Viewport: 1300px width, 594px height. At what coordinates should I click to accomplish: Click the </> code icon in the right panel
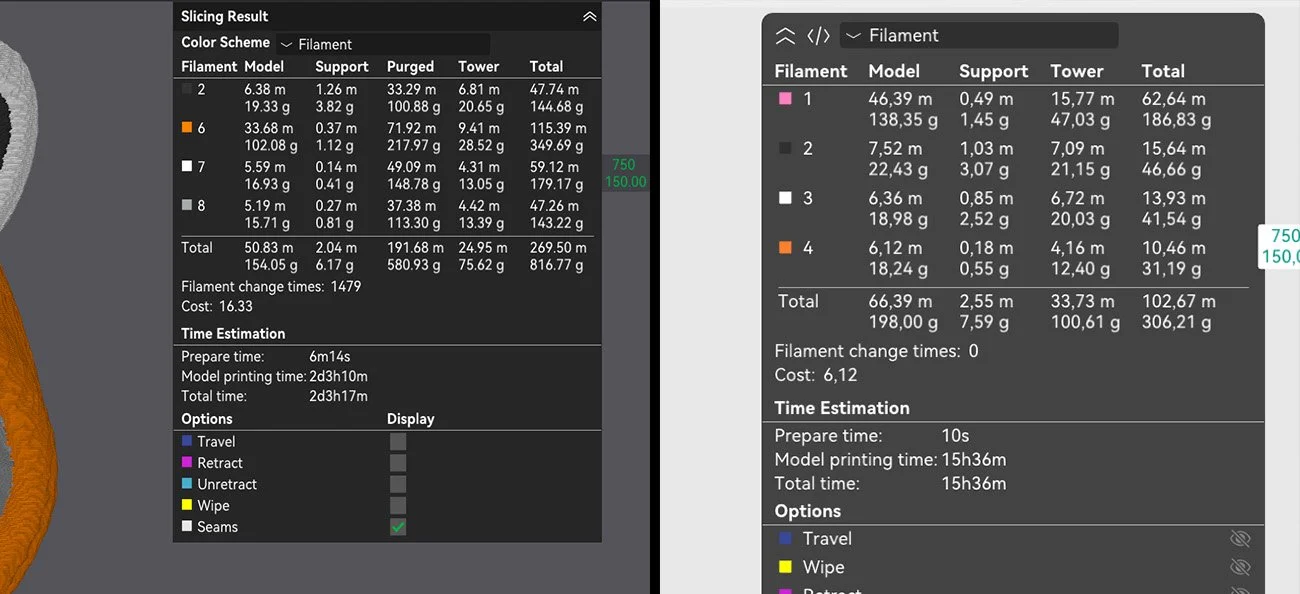[818, 36]
